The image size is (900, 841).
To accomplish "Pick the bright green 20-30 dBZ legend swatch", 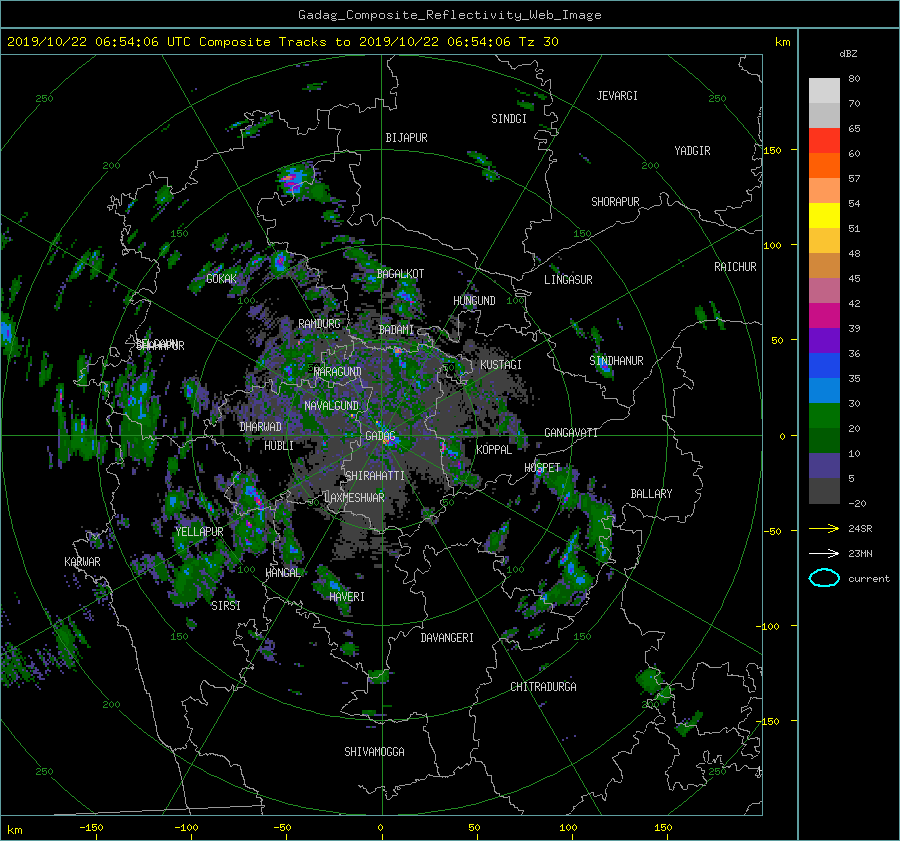I will [824, 415].
